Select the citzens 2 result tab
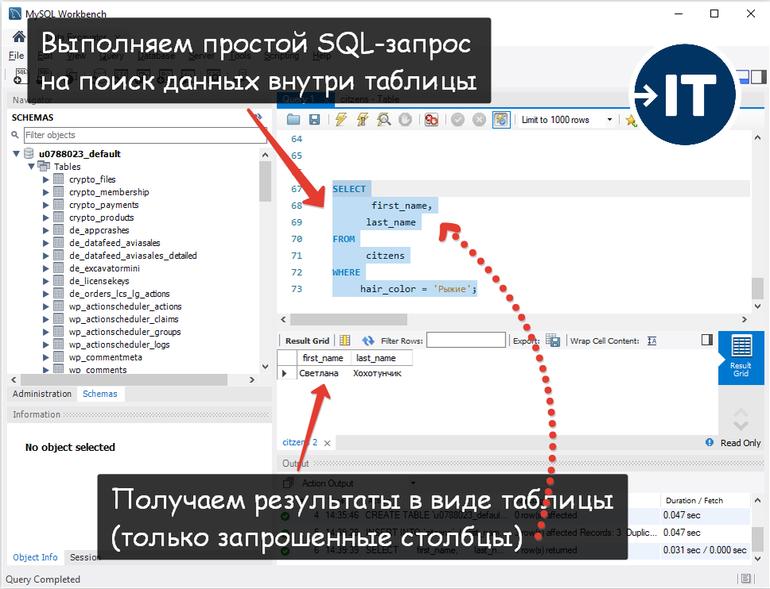The width and height of the screenshot is (770, 589). (x=300, y=442)
